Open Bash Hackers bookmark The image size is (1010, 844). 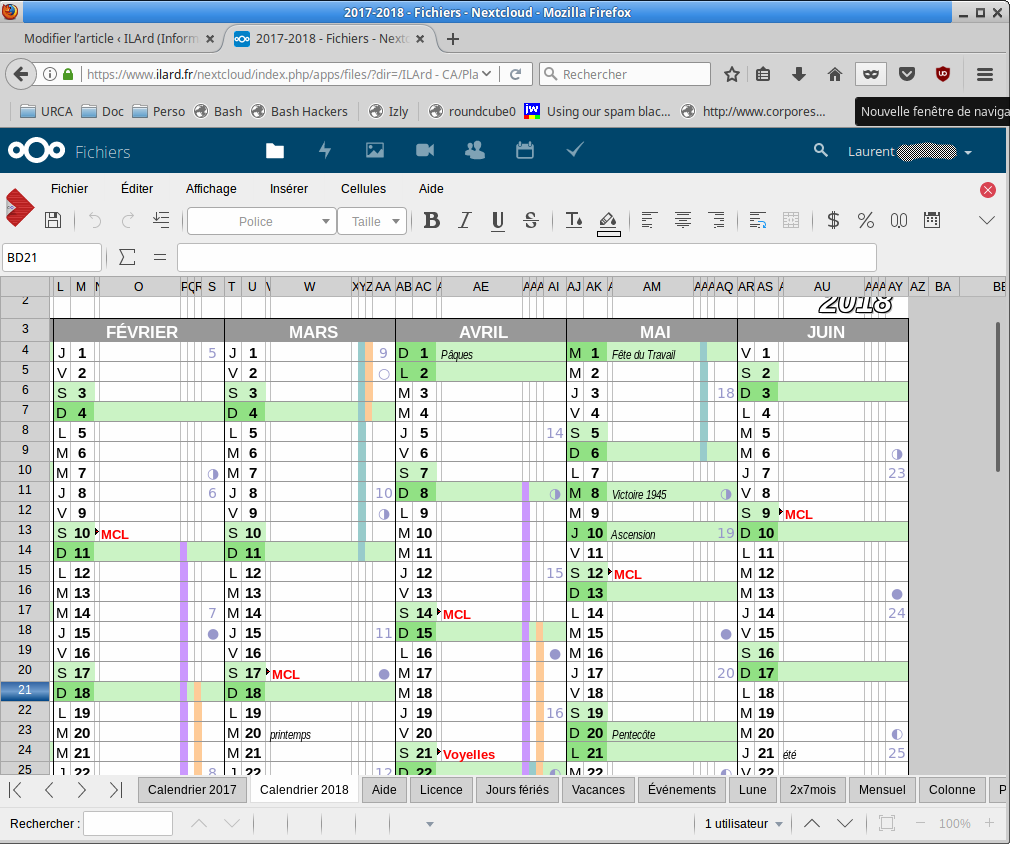pos(300,111)
